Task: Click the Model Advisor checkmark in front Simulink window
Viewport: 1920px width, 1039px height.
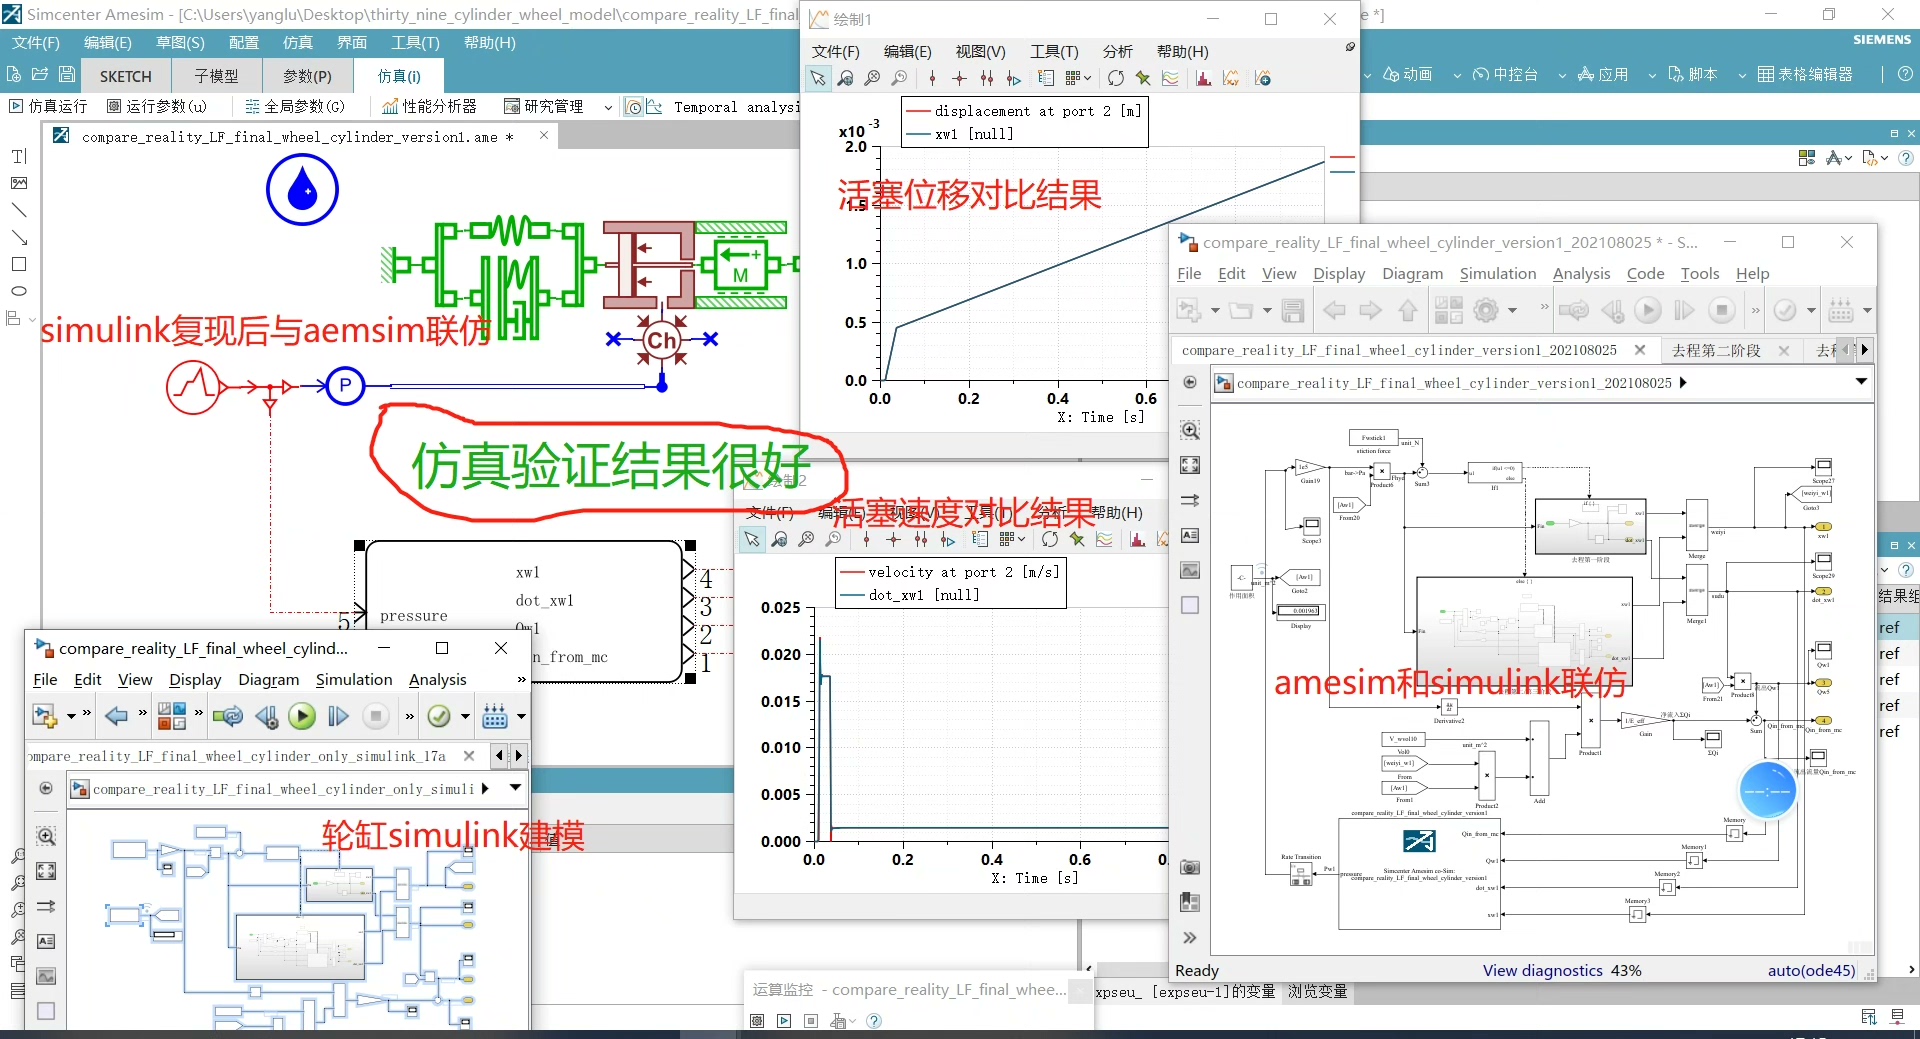Action: (438, 716)
